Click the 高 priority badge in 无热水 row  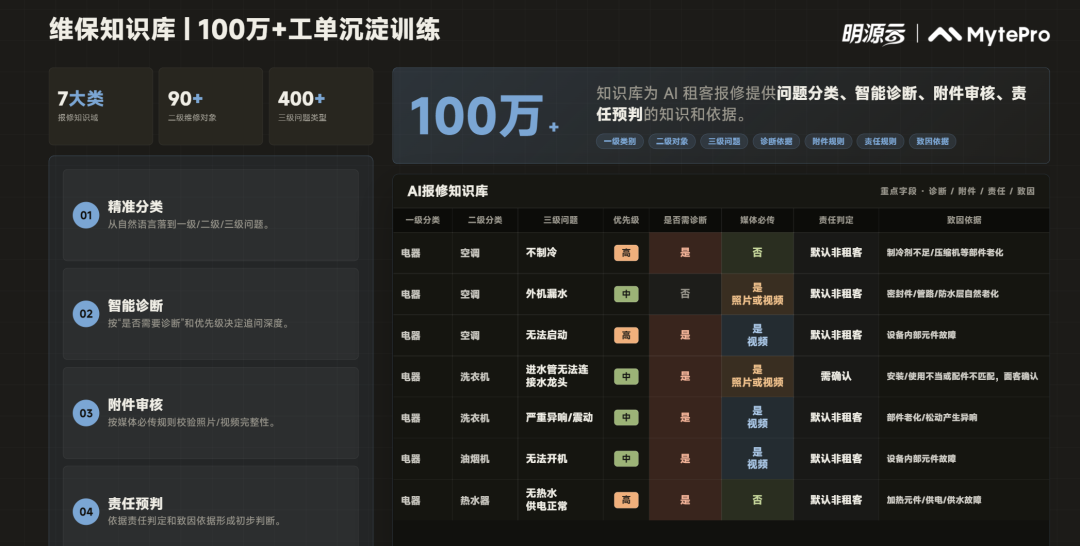(x=626, y=500)
